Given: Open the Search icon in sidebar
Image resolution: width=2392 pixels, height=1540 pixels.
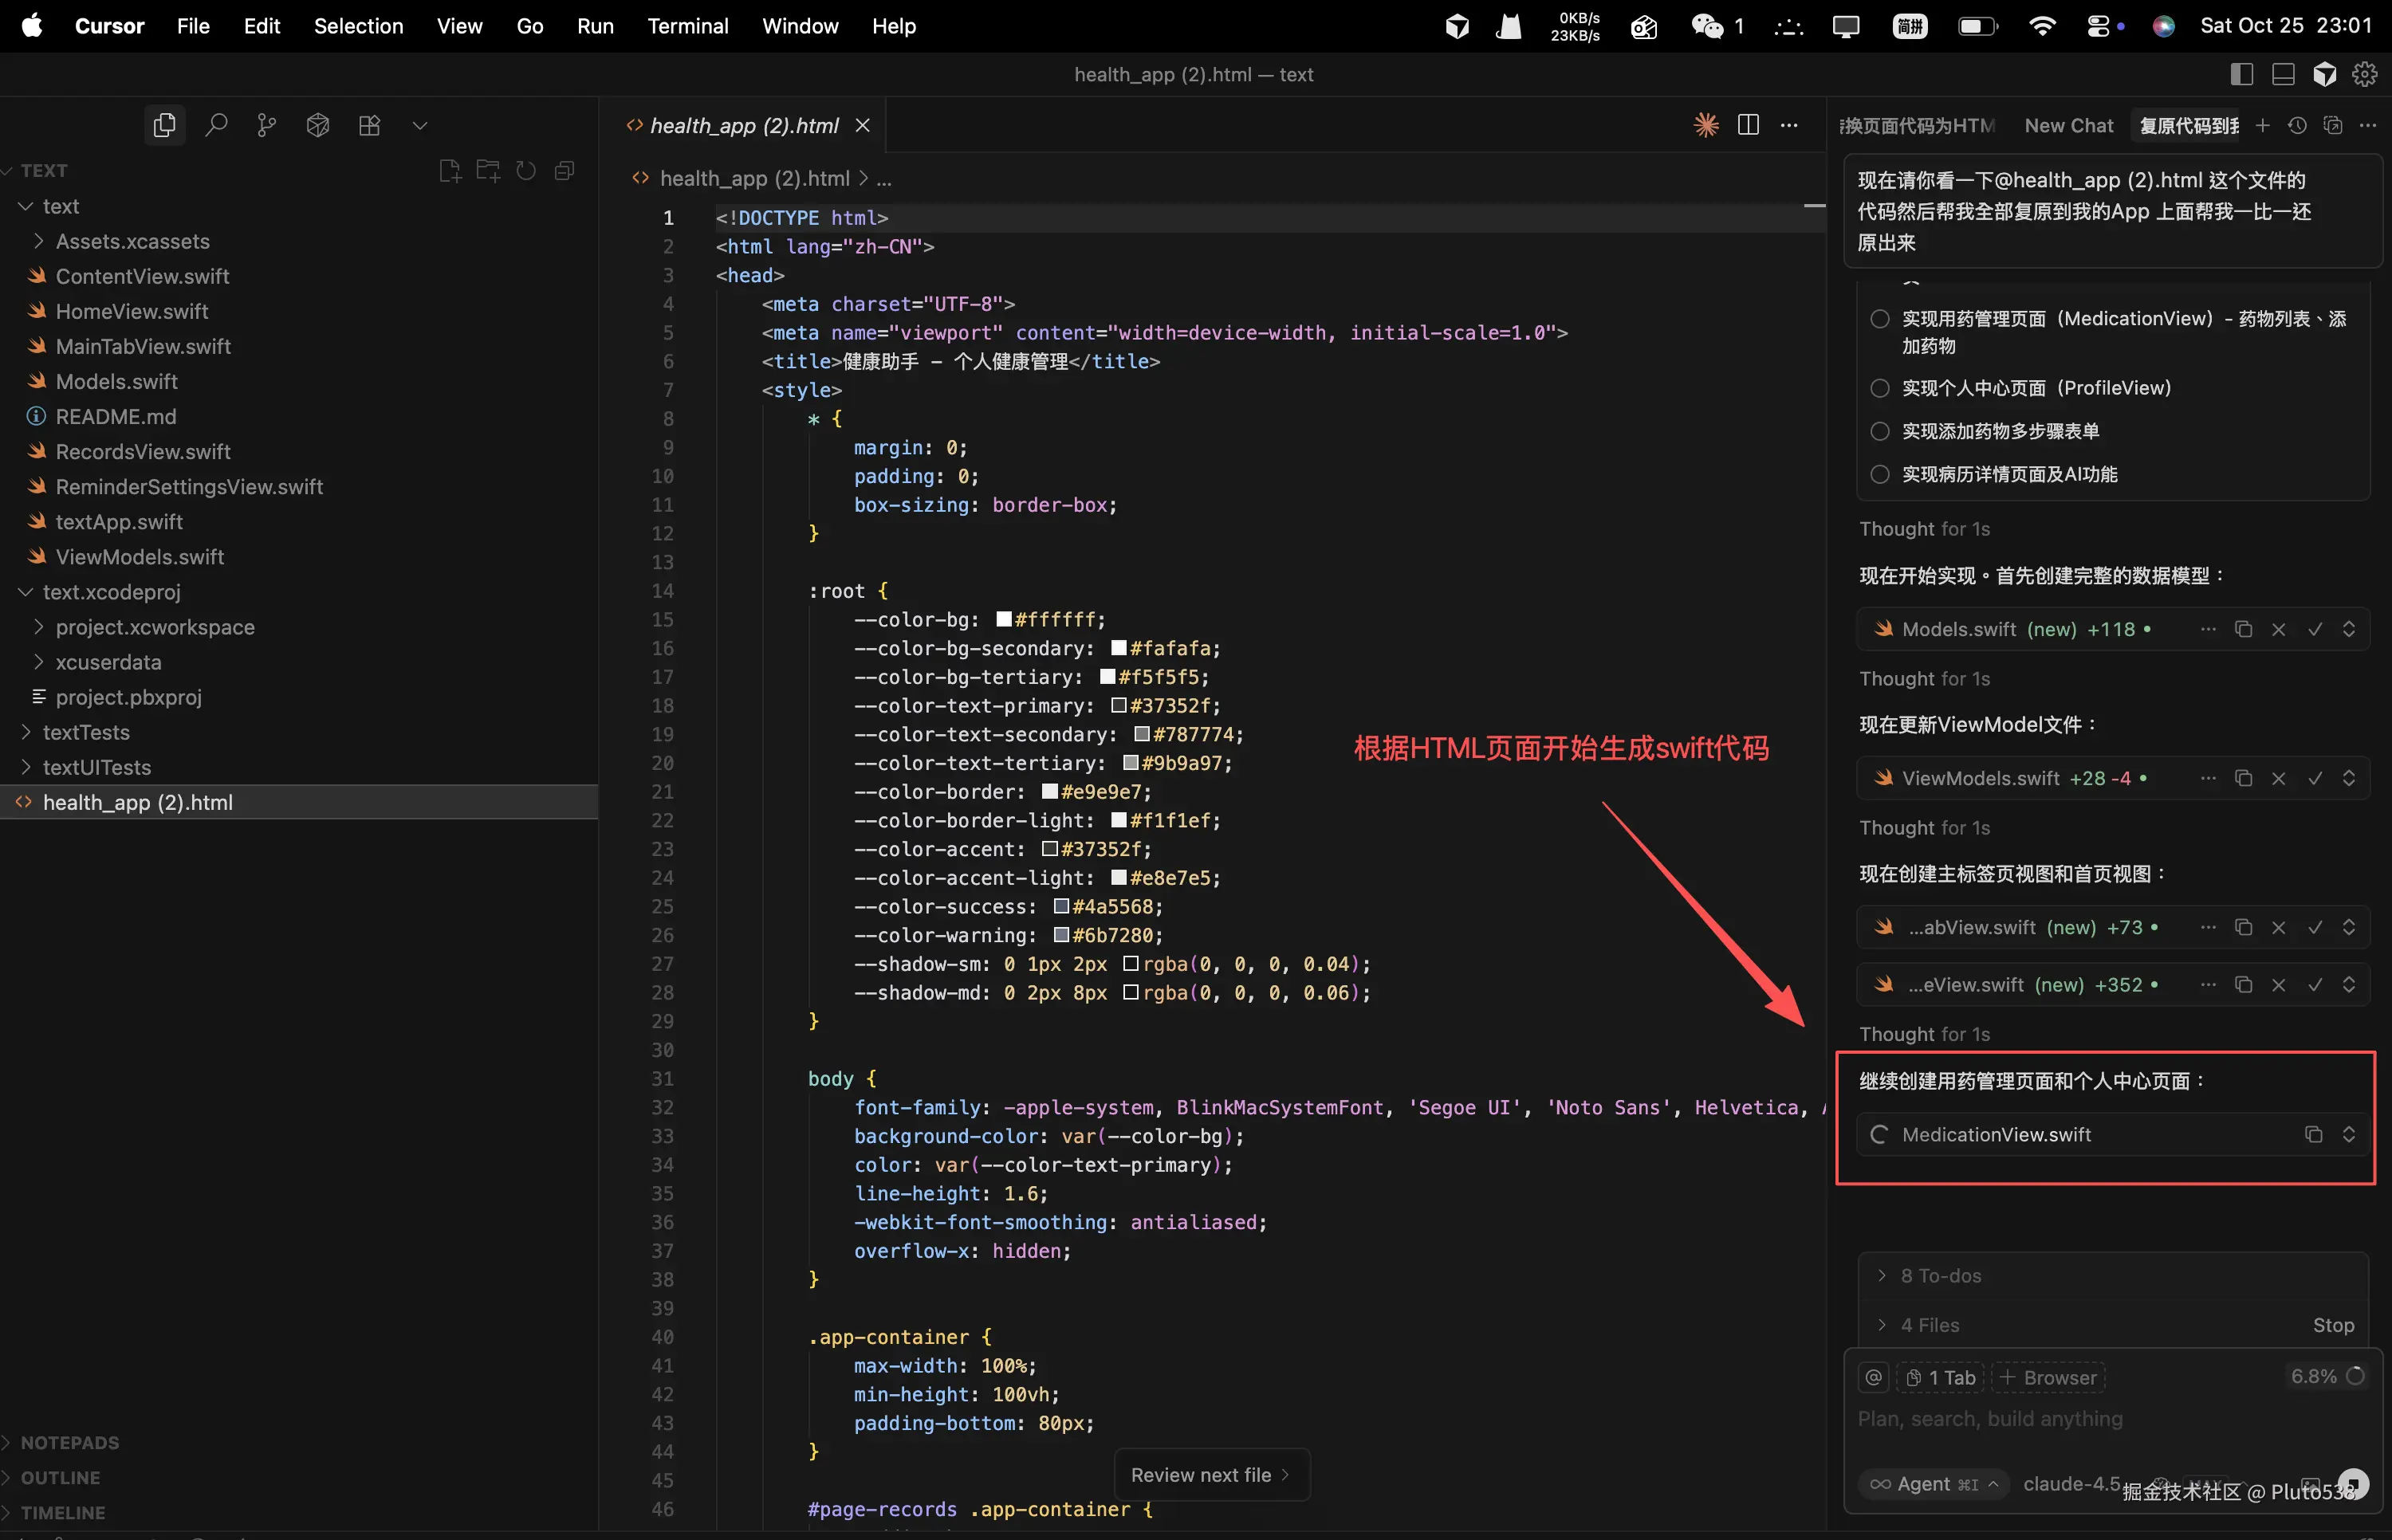Looking at the screenshot, I should [216, 125].
